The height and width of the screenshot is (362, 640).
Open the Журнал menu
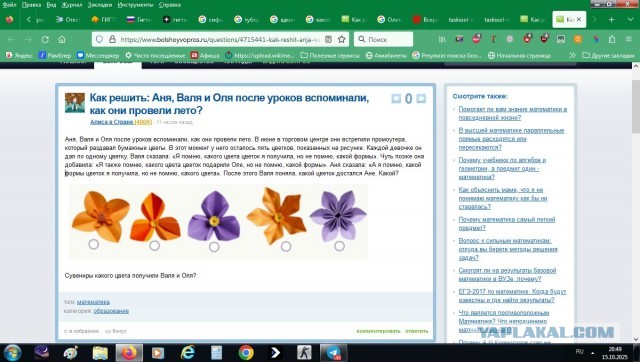click(x=72, y=5)
